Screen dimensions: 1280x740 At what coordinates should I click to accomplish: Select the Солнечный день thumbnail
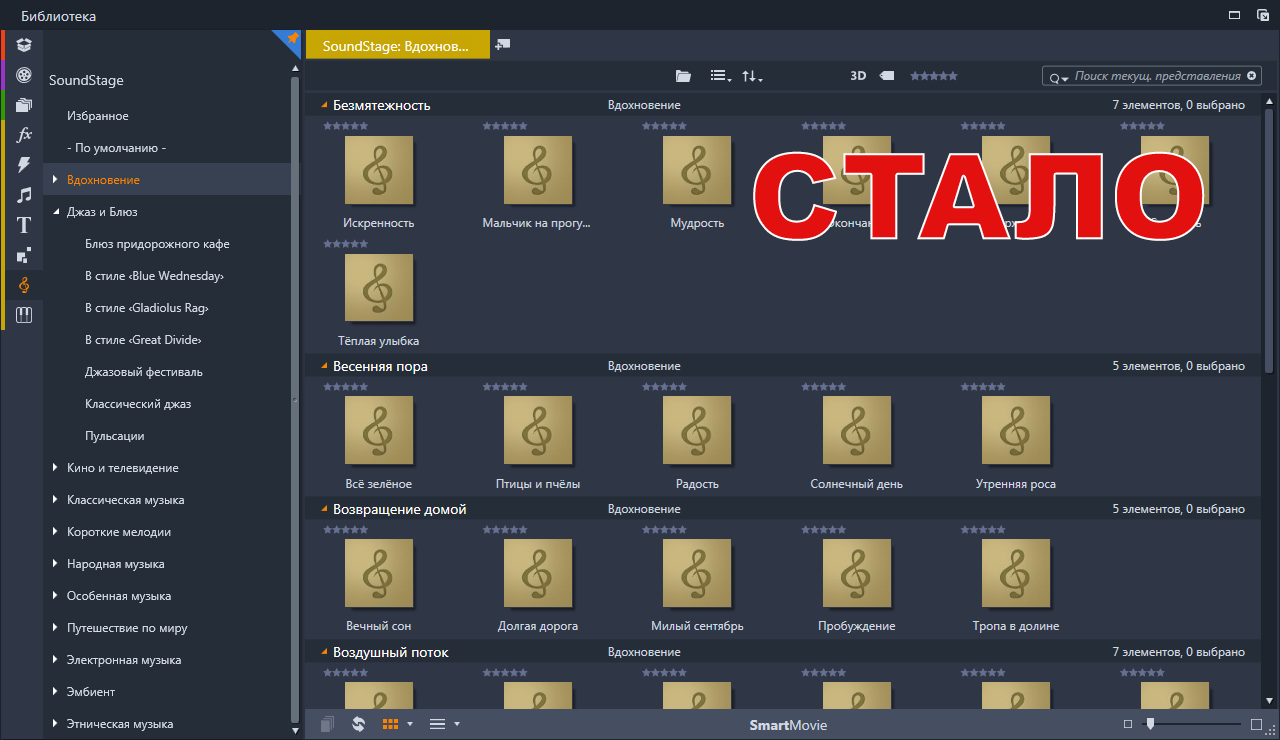tap(857, 431)
